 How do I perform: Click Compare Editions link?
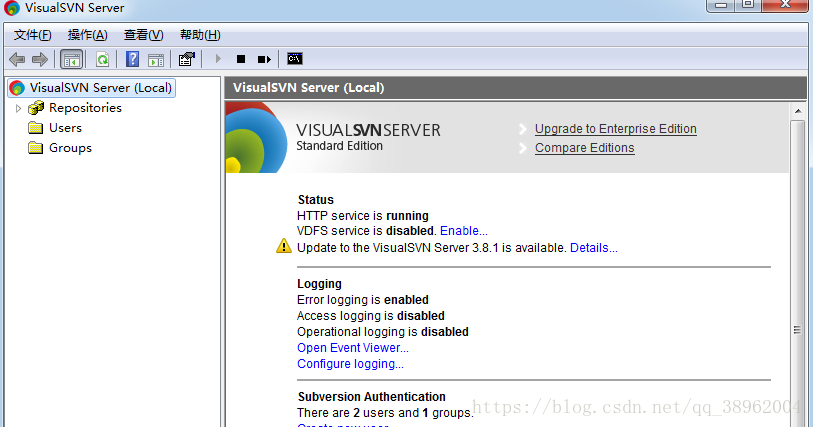pyautogui.click(x=584, y=148)
